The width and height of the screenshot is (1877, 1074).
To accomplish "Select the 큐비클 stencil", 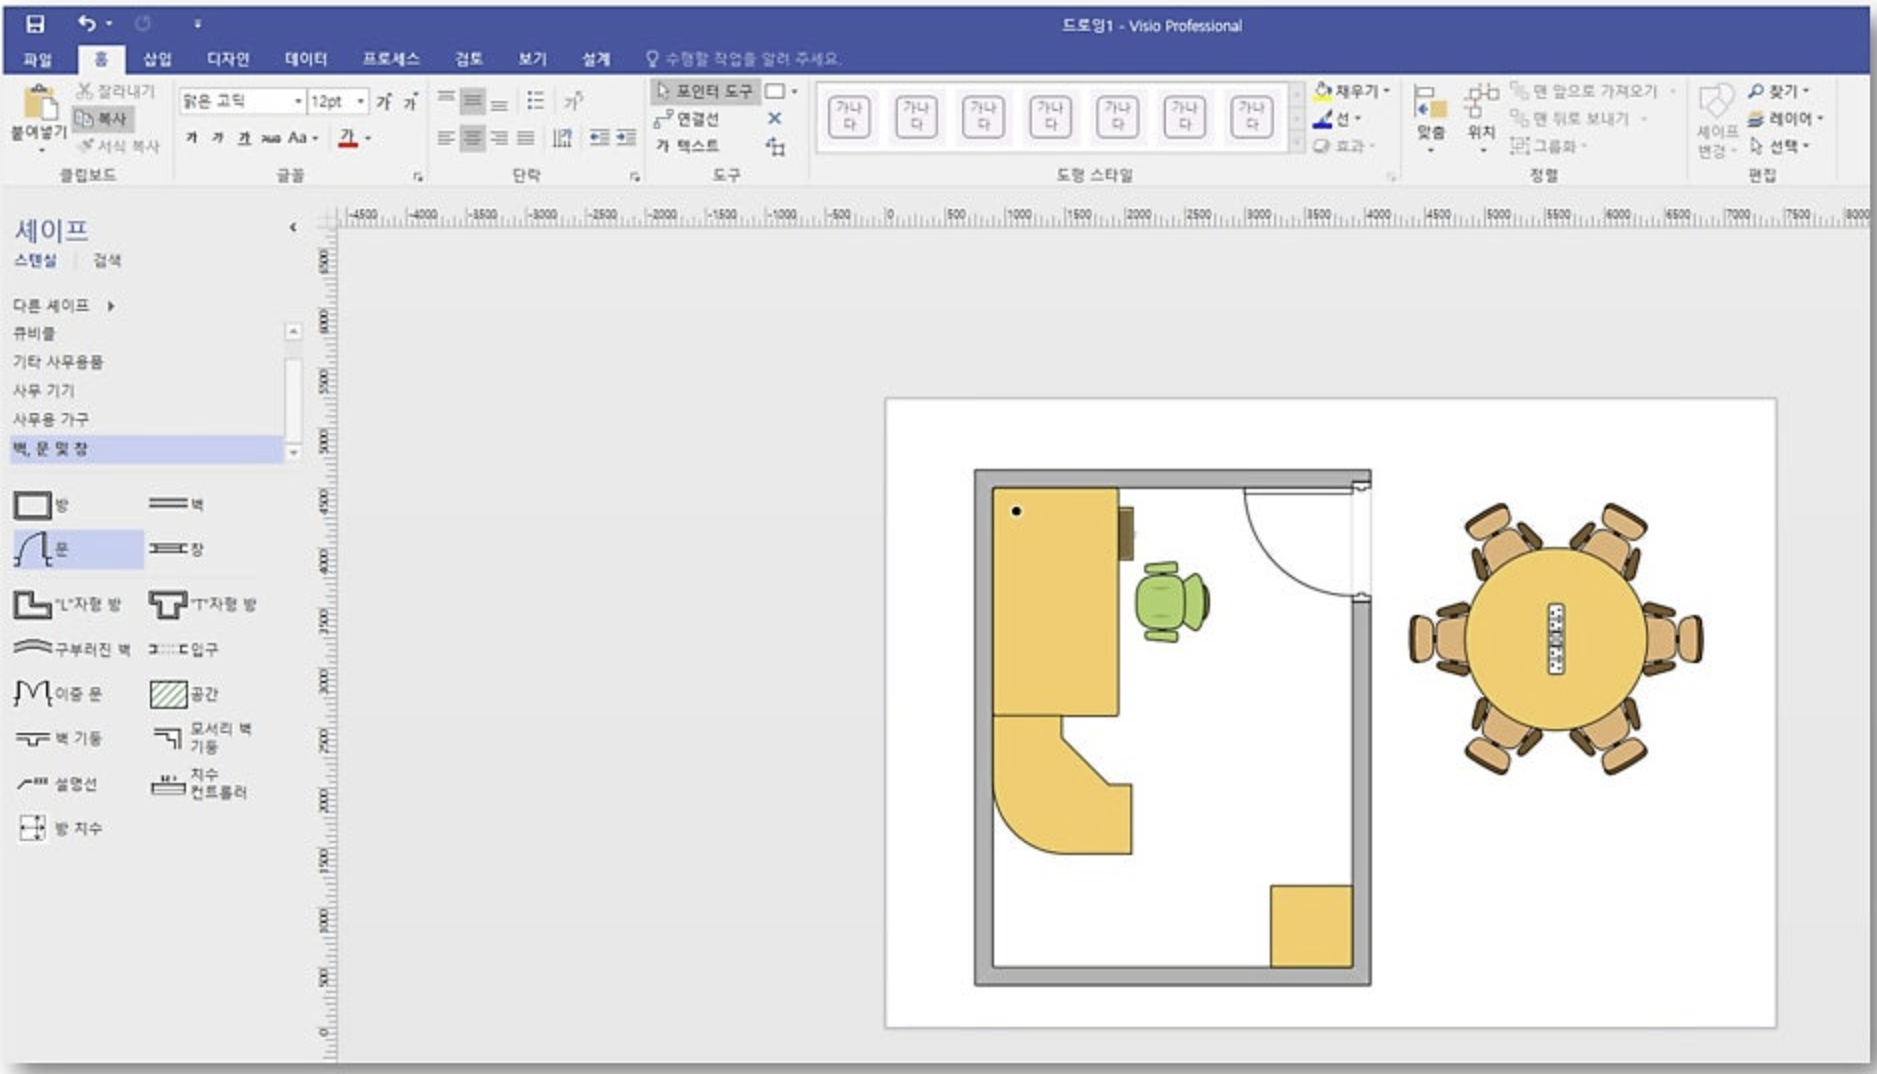I will click(x=34, y=333).
